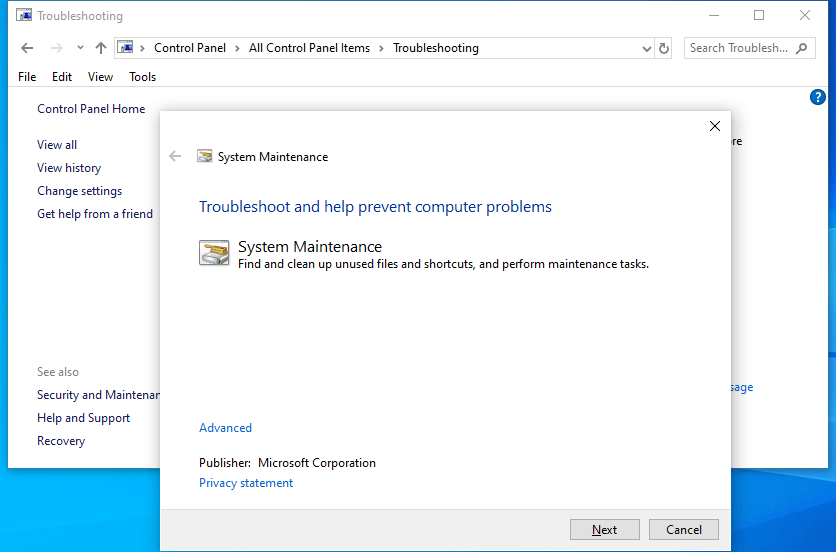The height and width of the screenshot is (552, 836).
Task: Close the System Maintenance dialog
Action: [x=714, y=126]
